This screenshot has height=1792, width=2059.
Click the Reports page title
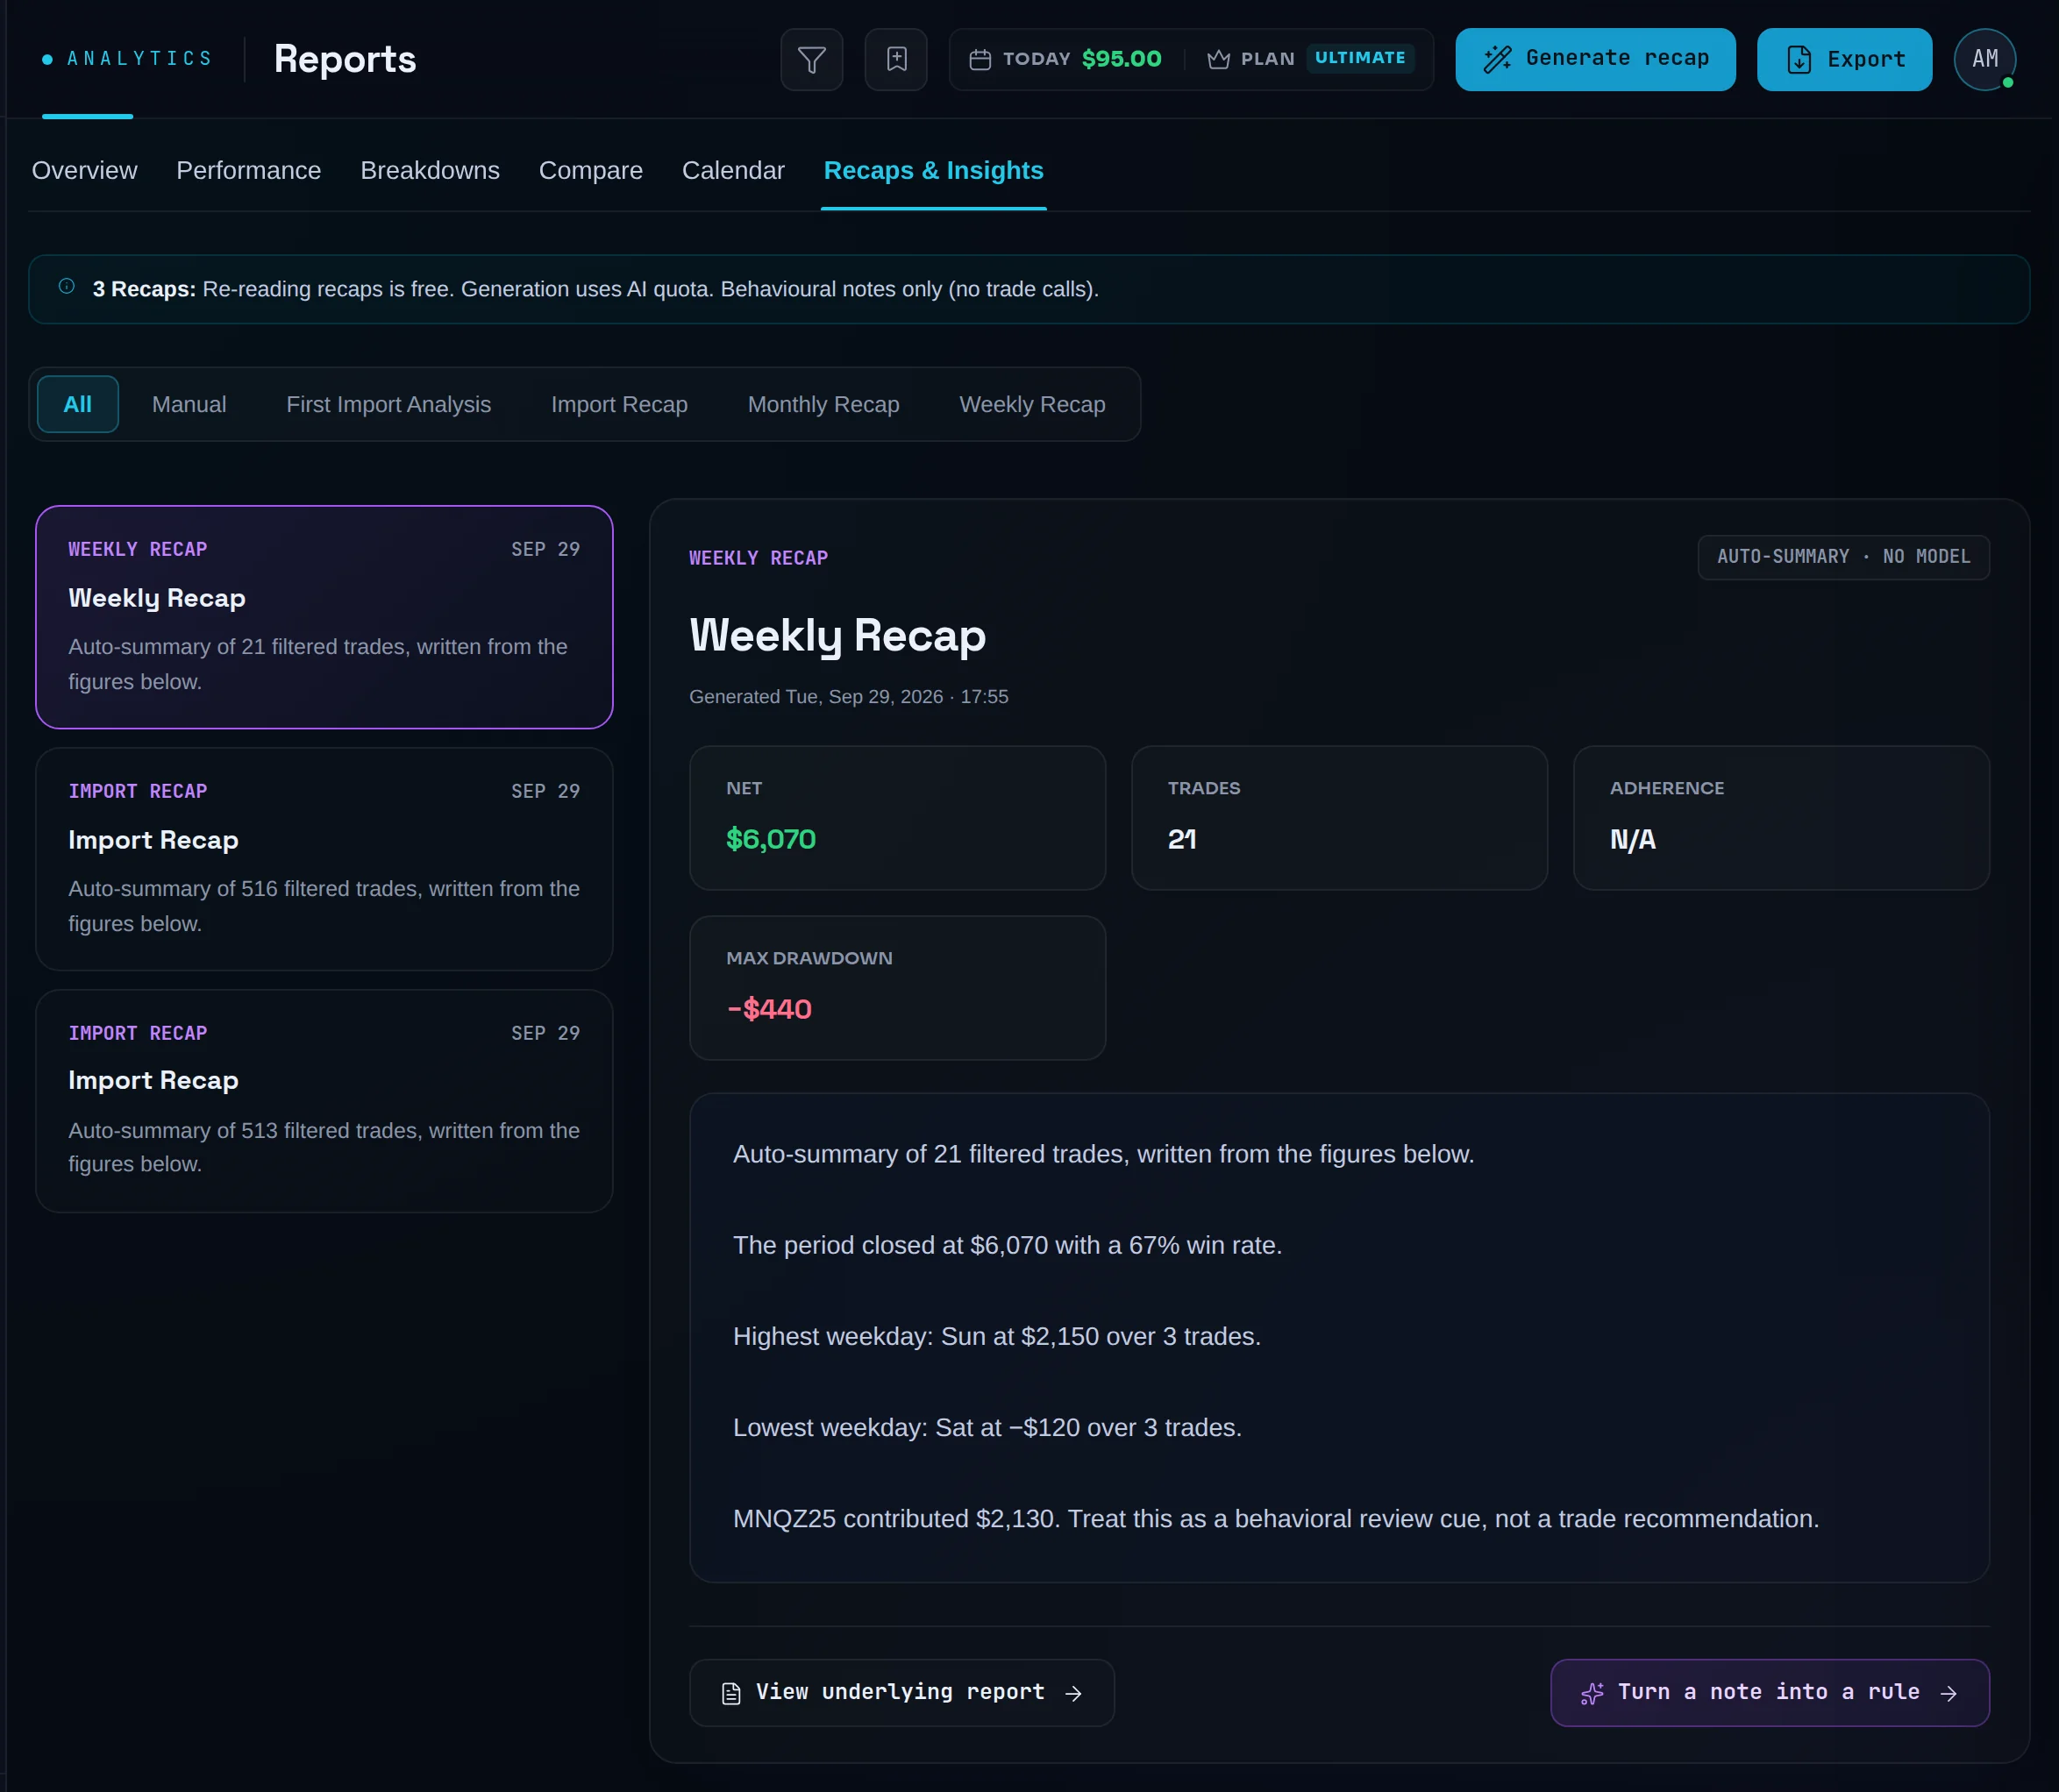tap(344, 60)
